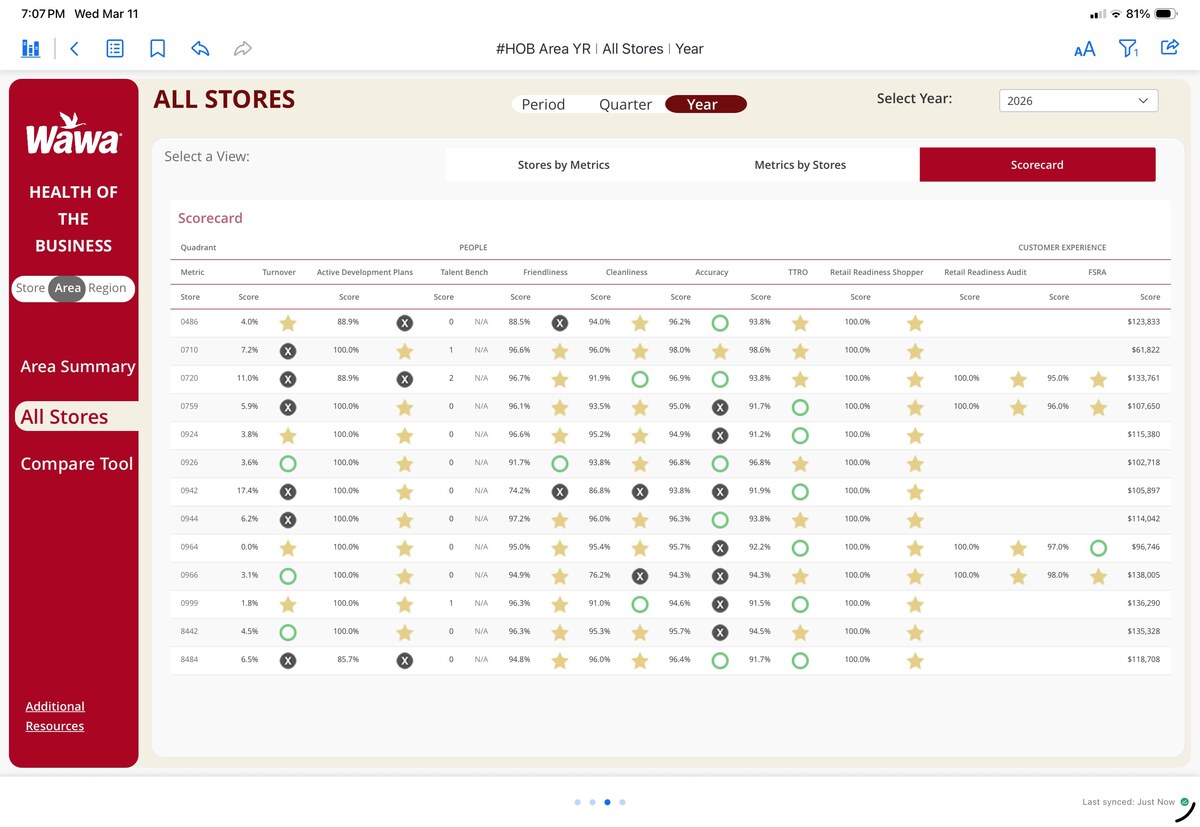Expand the Select Year 2026 dropdown
Viewport: 1200px width, 827px height.
coord(1078,101)
